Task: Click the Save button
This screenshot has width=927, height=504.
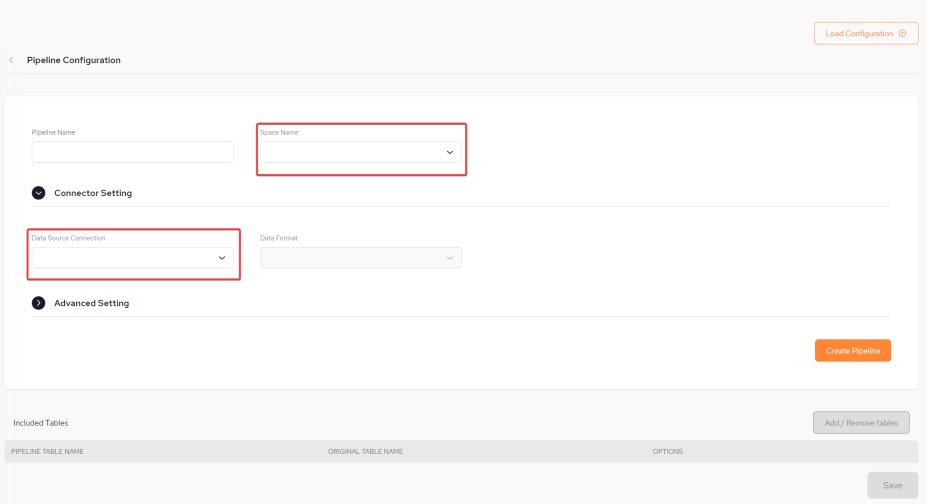Action: pos(892,485)
